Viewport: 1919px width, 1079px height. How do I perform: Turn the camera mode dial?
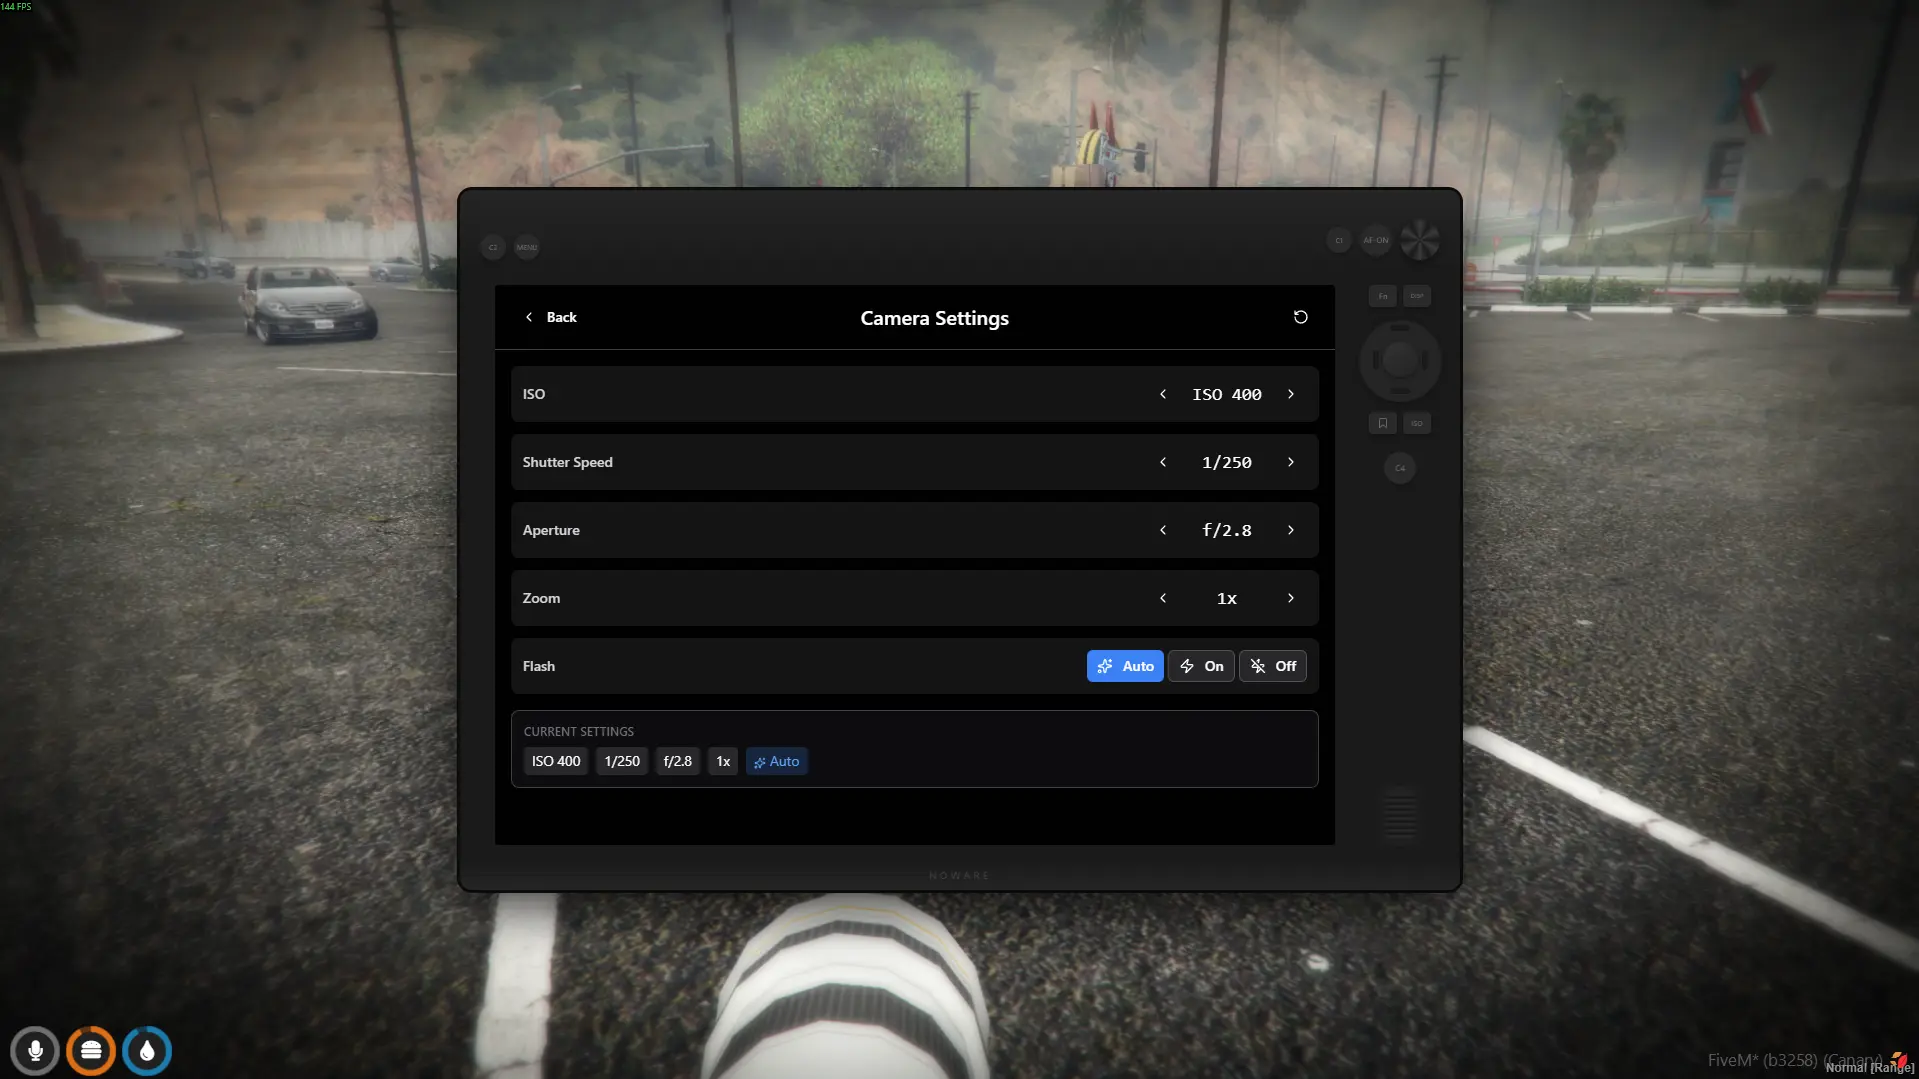1419,240
